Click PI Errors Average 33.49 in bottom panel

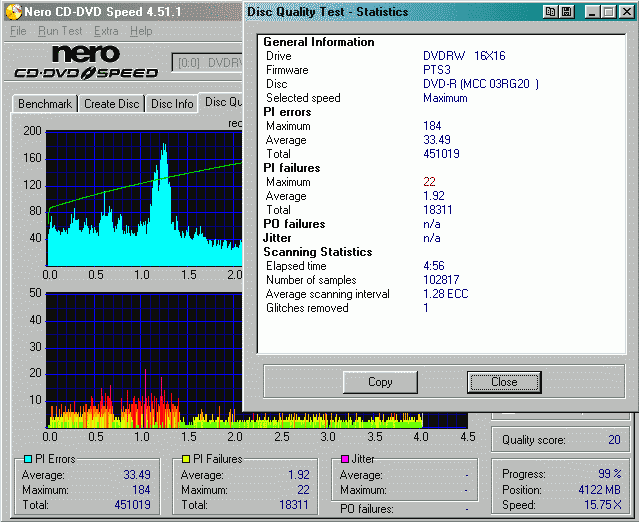[137, 475]
